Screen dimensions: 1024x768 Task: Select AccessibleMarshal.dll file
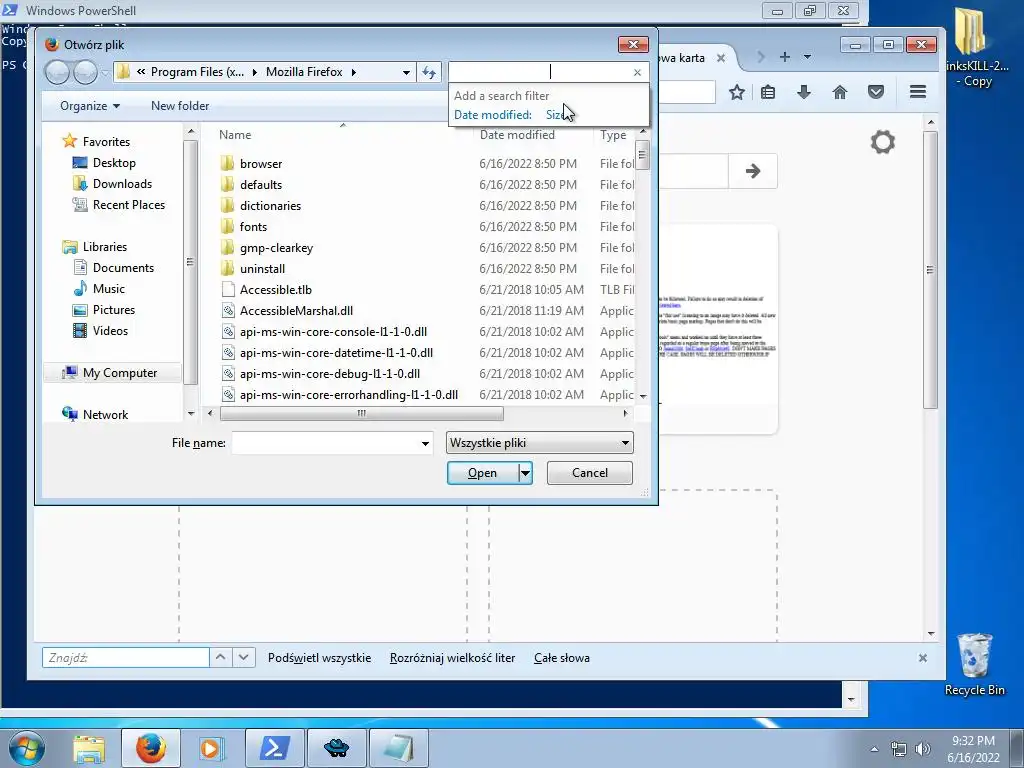[x=296, y=311]
